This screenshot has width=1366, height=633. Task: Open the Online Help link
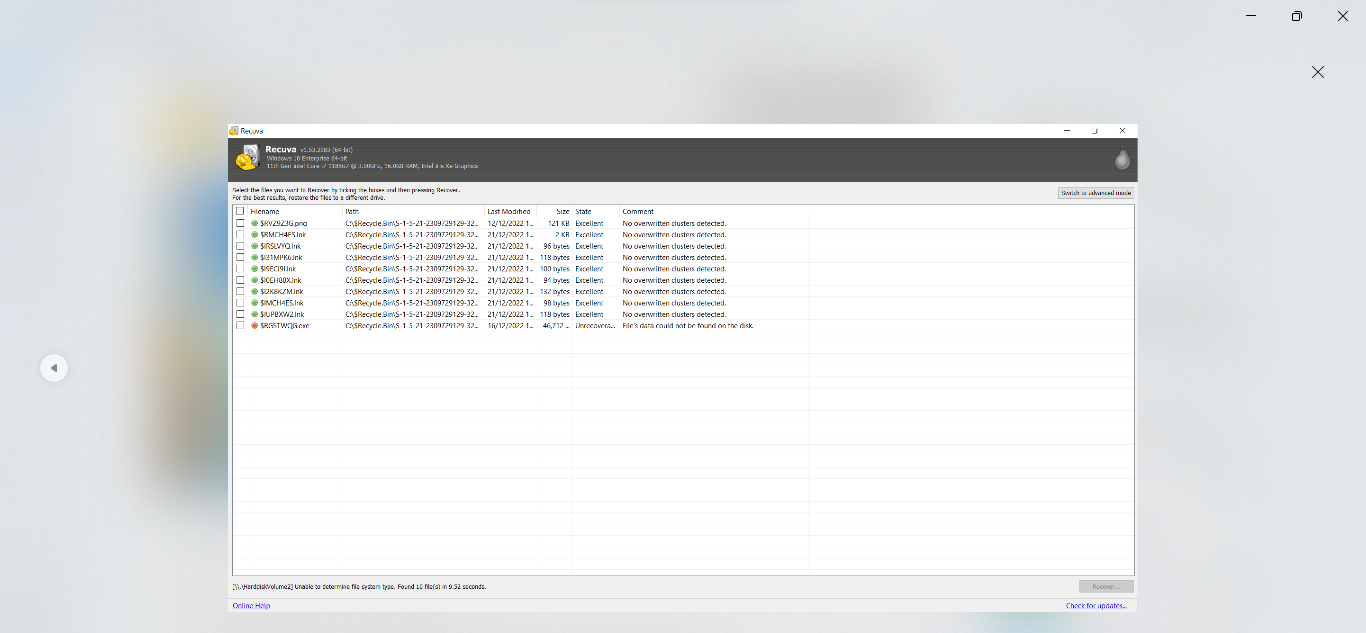[251, 605]
